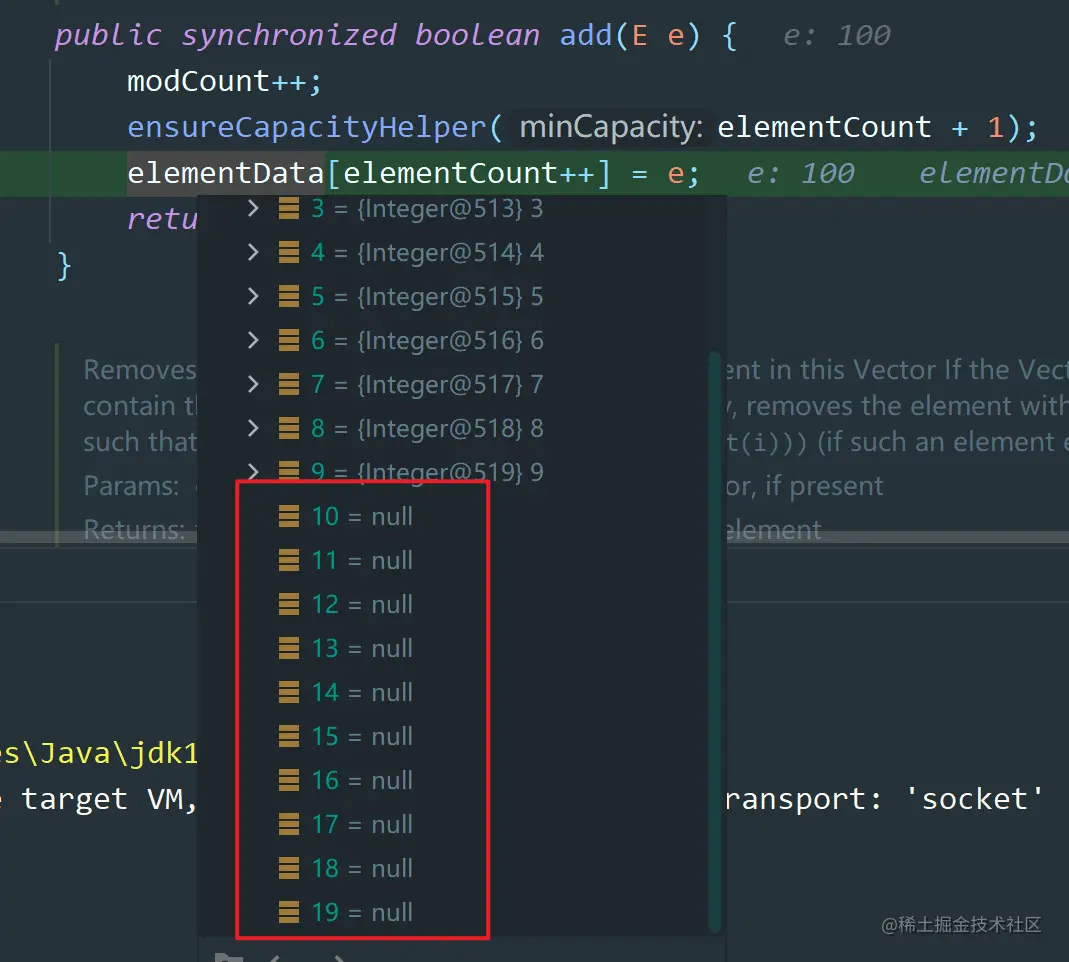Image resolution: width=1069 pixels, height=962 pixels.
Task: Click the field icon of element 8
Action: 289,428
